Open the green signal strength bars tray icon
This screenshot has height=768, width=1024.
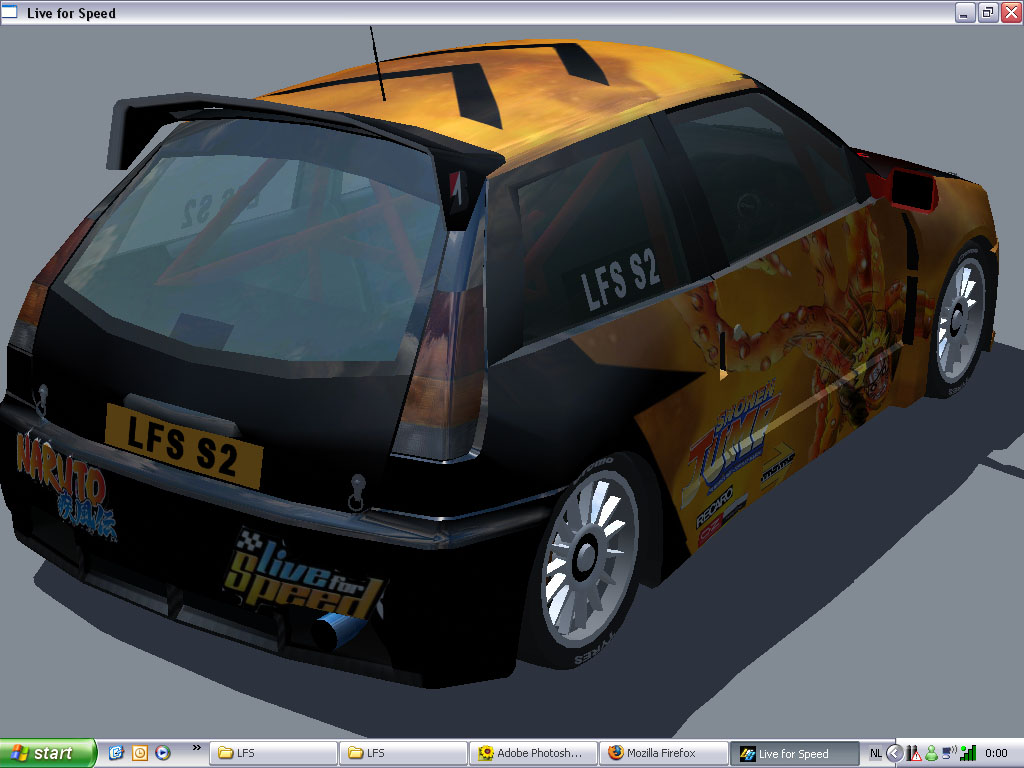click(x=968, y=754)
